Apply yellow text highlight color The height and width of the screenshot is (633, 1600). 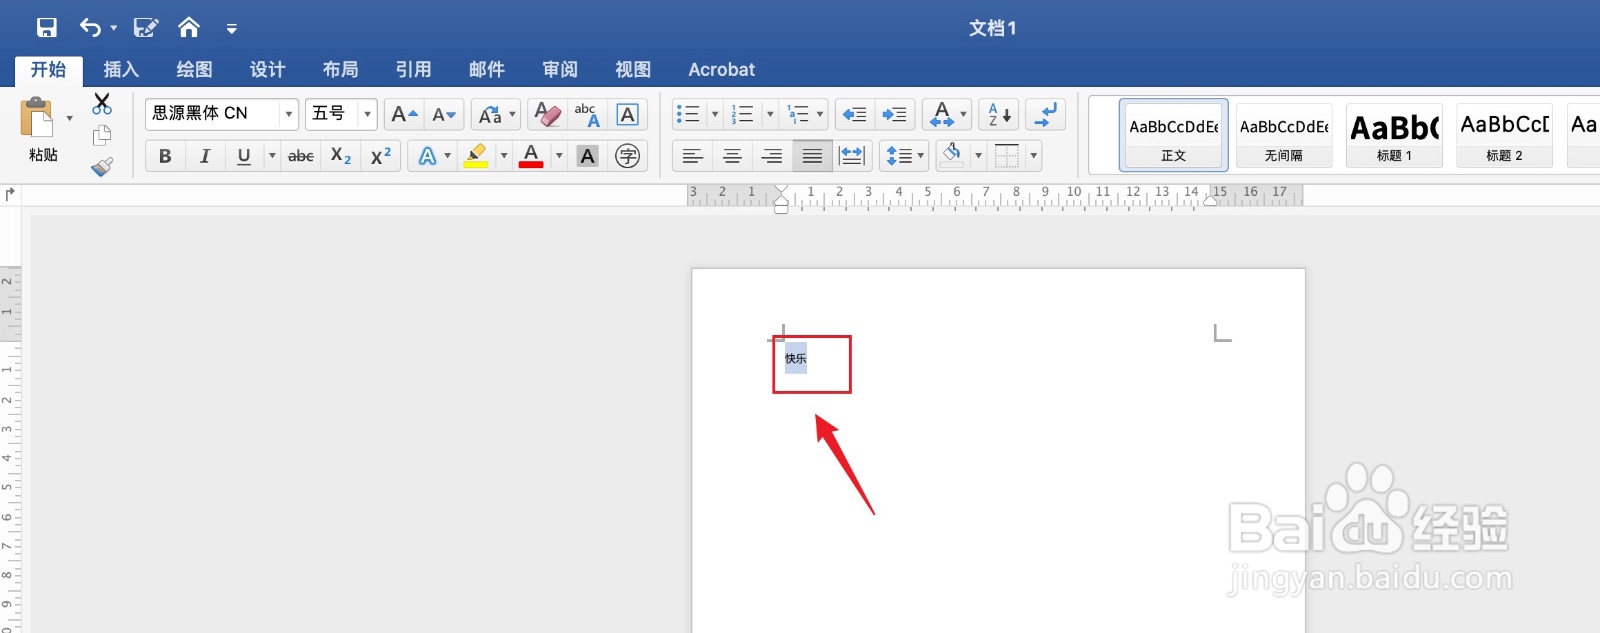click(x=476, y=156)
